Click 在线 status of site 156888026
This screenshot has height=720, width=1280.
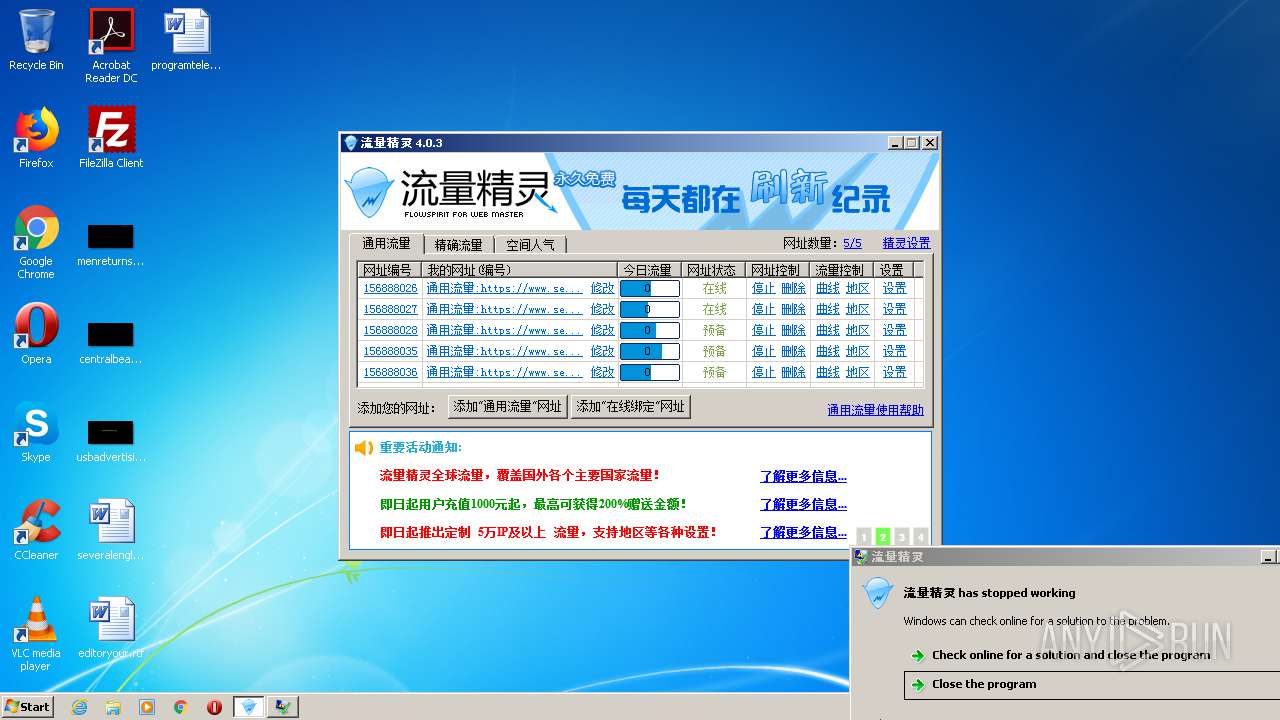[714, 288]
